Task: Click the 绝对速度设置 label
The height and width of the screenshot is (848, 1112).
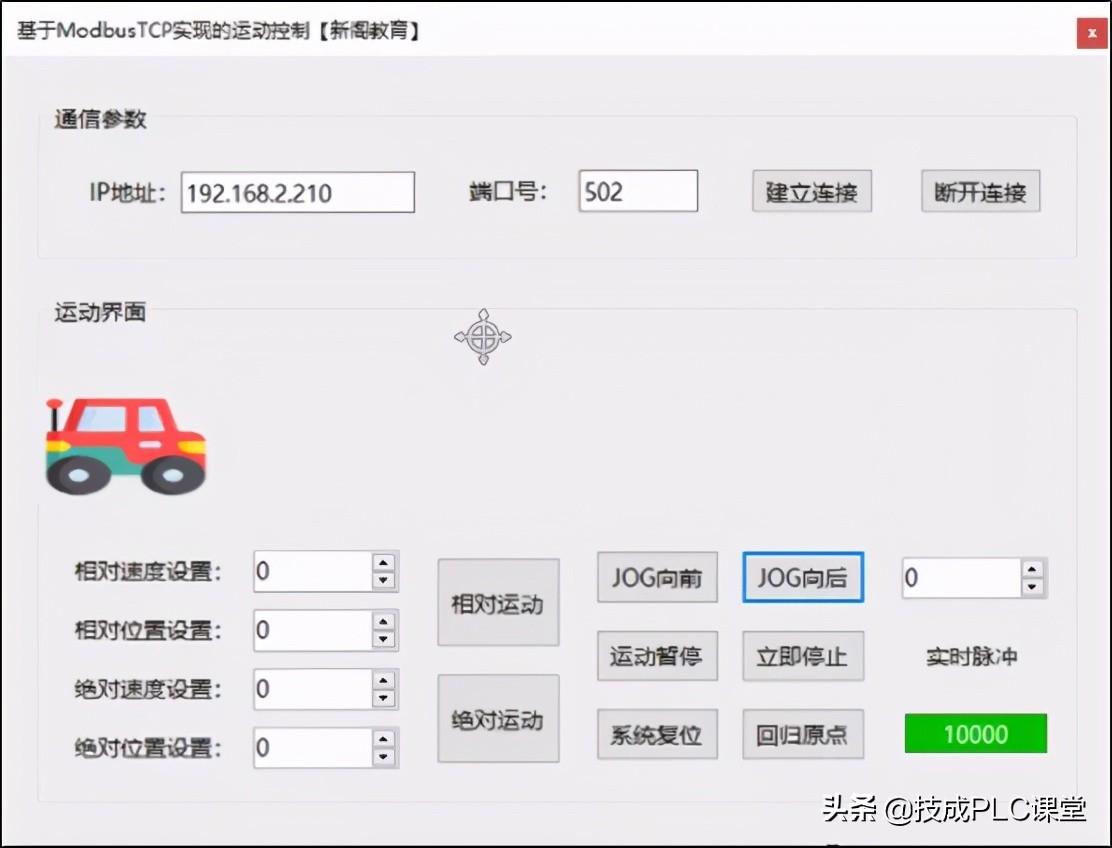Action: tap(148, 689)
